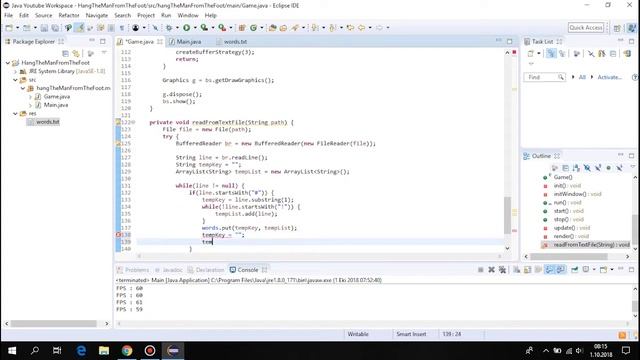Click the search magnifier in Task List Find box
This screenshot has width=640, height=360.
click(x=561, y=77)
